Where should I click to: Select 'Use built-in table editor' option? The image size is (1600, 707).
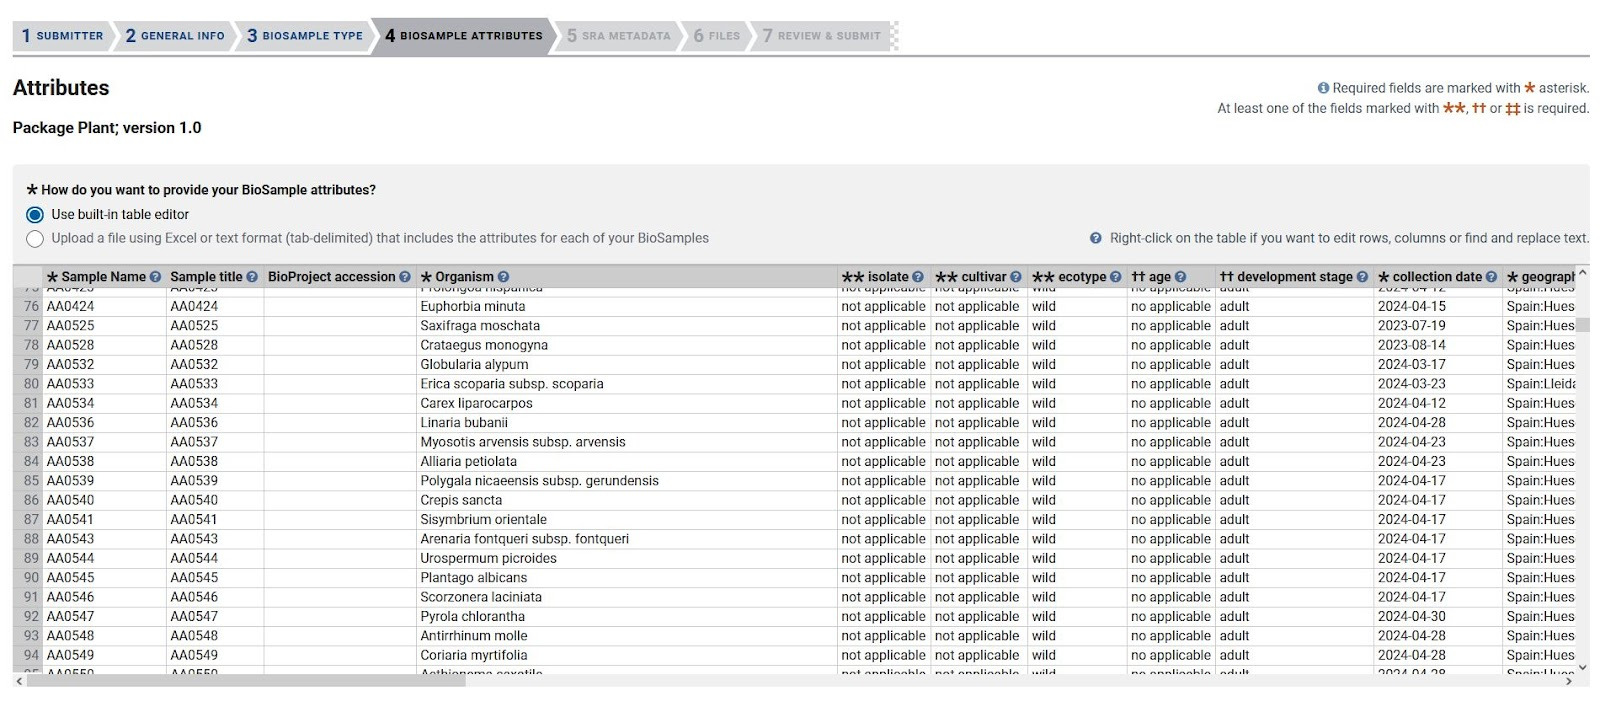[x=35, y=215]
